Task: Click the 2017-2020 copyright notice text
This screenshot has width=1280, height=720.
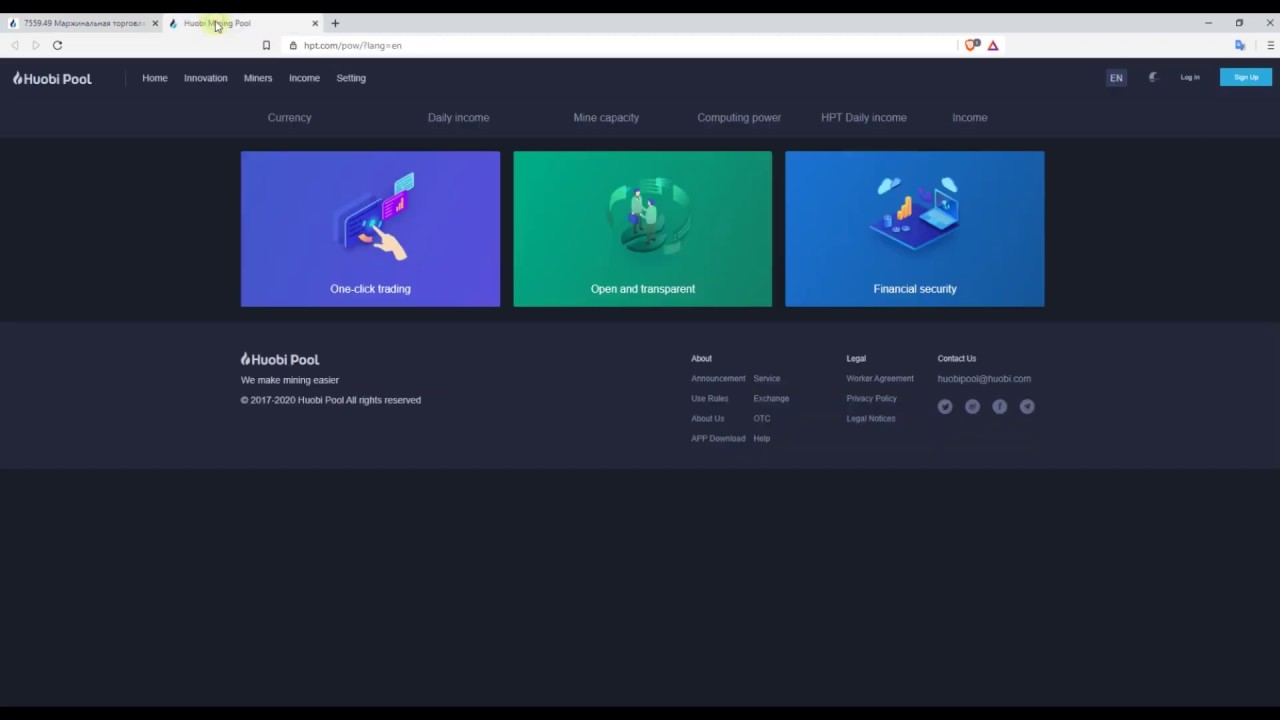Action: click(x=331, y=400)
